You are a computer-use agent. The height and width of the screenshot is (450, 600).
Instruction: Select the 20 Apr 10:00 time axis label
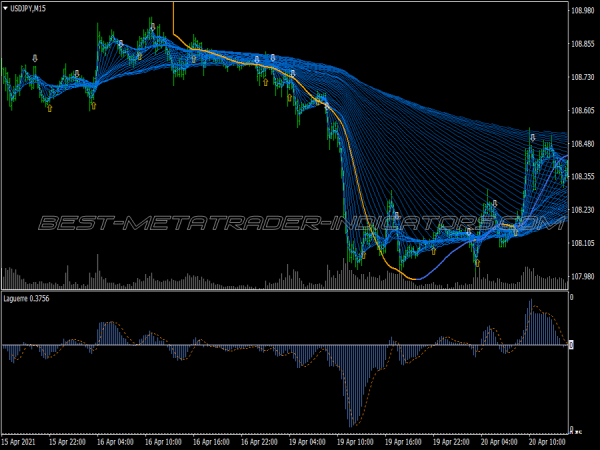point(547,440)
